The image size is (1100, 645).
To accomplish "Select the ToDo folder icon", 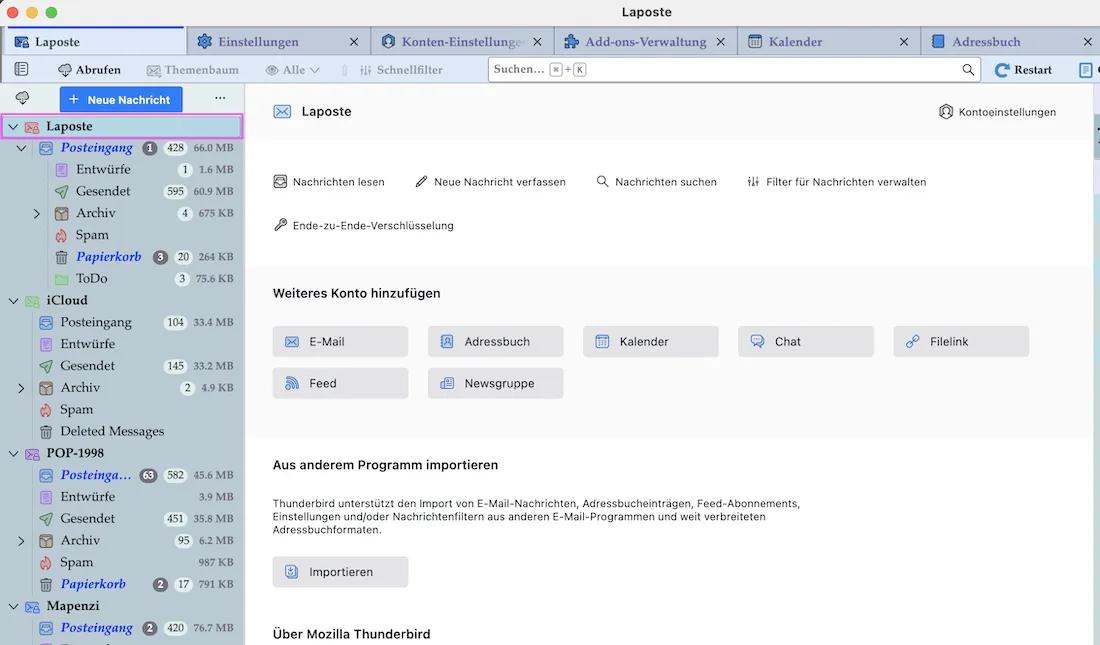I will tap(62, 279).
